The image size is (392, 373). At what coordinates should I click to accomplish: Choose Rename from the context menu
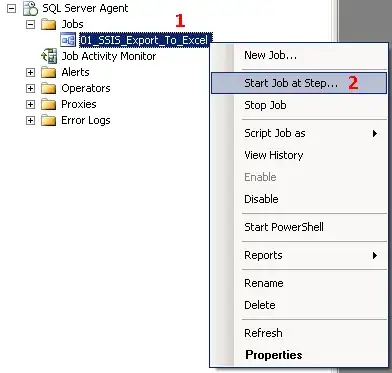pyautogui.click(x=299, y=283)
